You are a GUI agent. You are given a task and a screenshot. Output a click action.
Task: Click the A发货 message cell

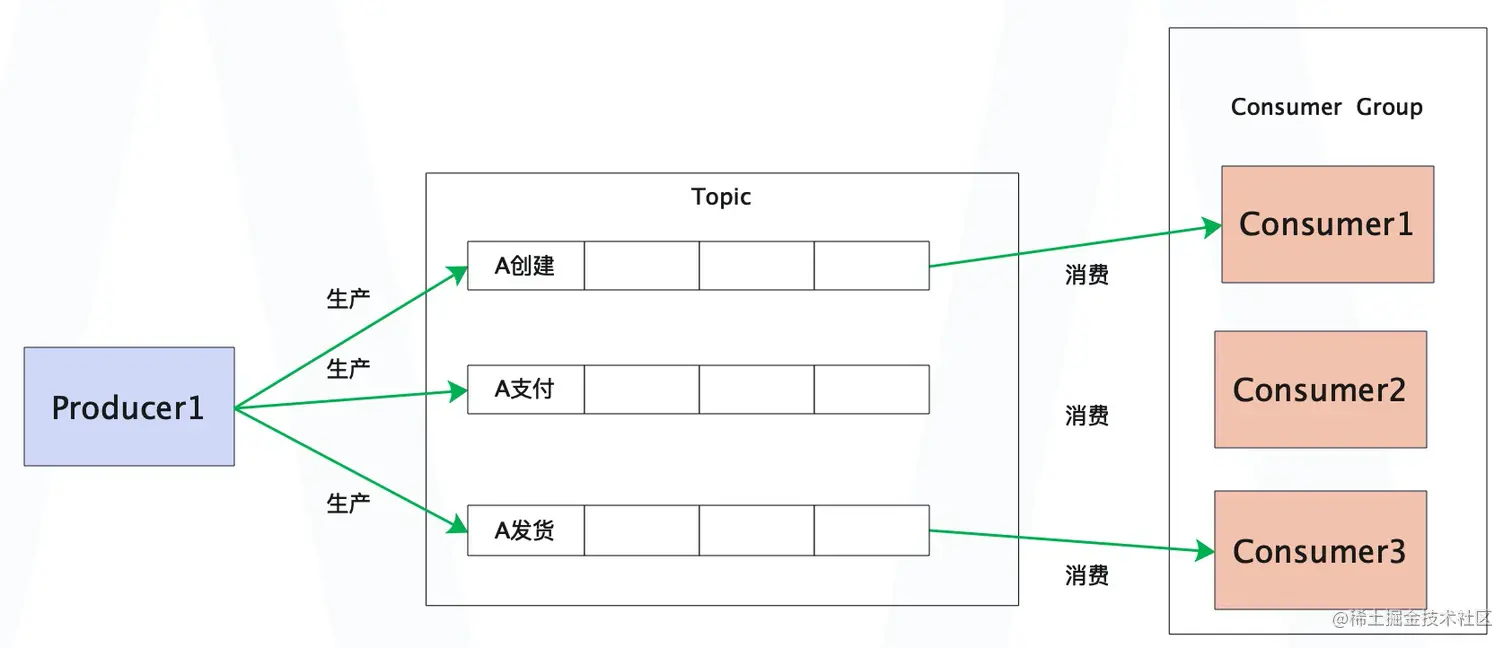[x=525, y=531]
